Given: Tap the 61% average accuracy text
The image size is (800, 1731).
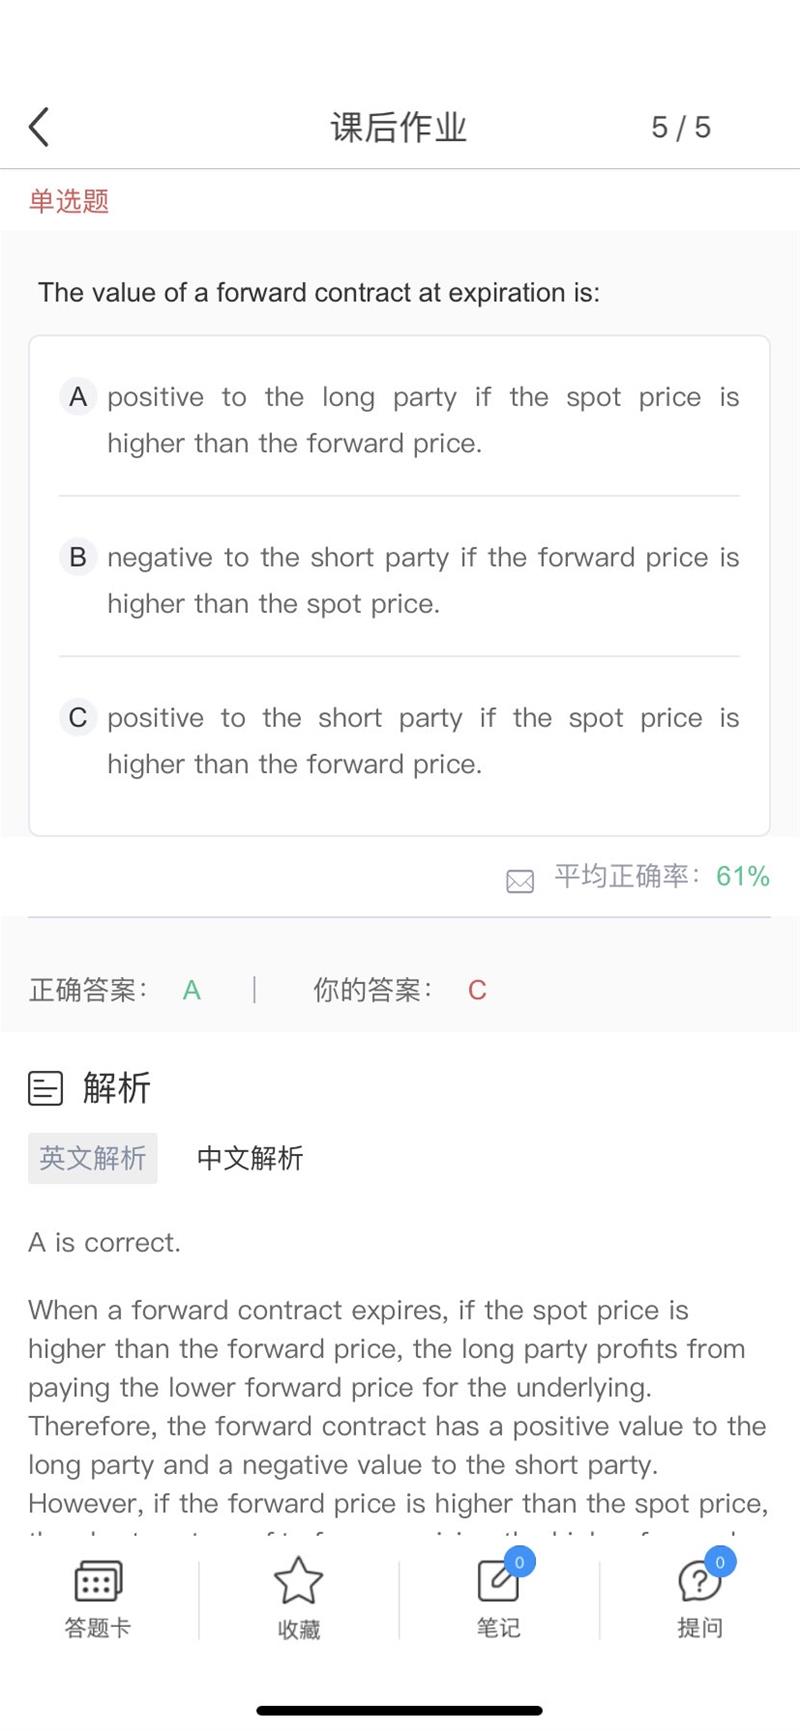Looking at the screenshot, I should point(742,877).
